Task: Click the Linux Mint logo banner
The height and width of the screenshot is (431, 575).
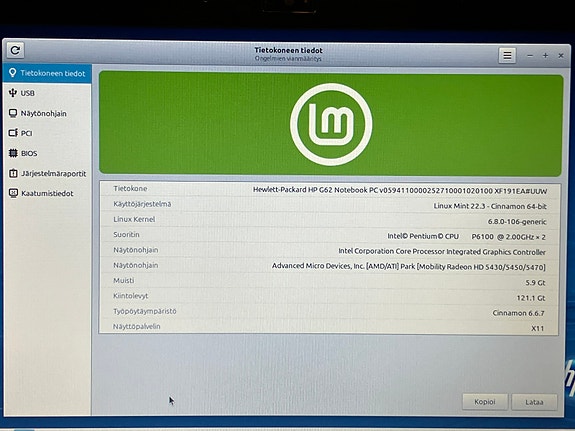Action: pyautogui.click(x=331, y=124)
